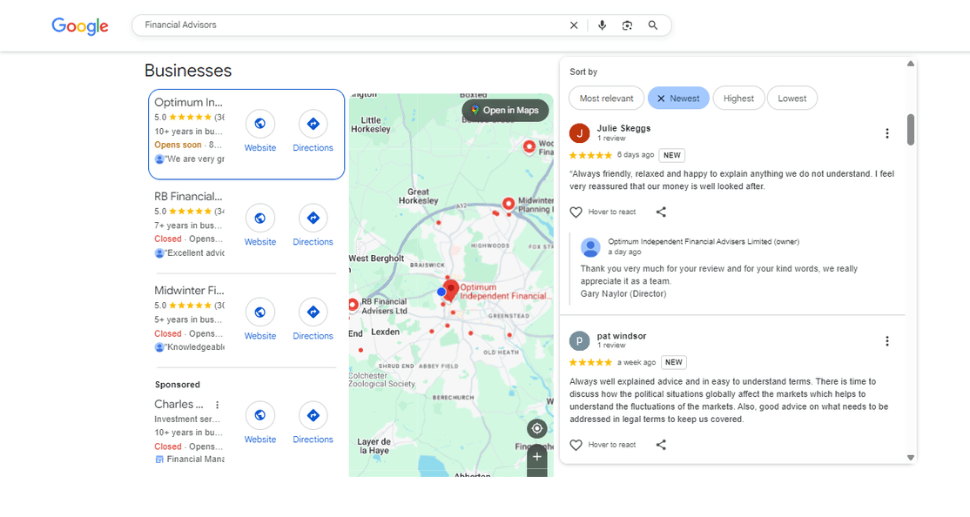Get Directions to Optimum Independent

[313, 124]
